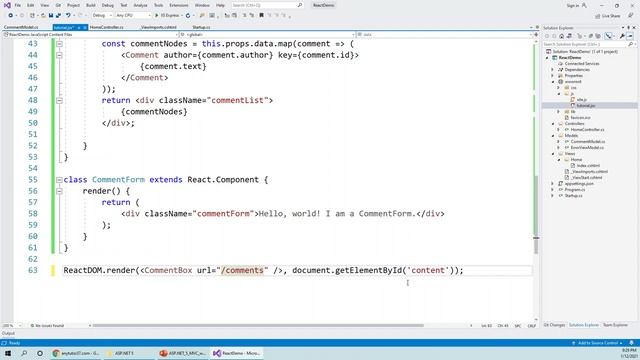
Task: Click the notifications bell in status bar
Action: pos(631,343)
